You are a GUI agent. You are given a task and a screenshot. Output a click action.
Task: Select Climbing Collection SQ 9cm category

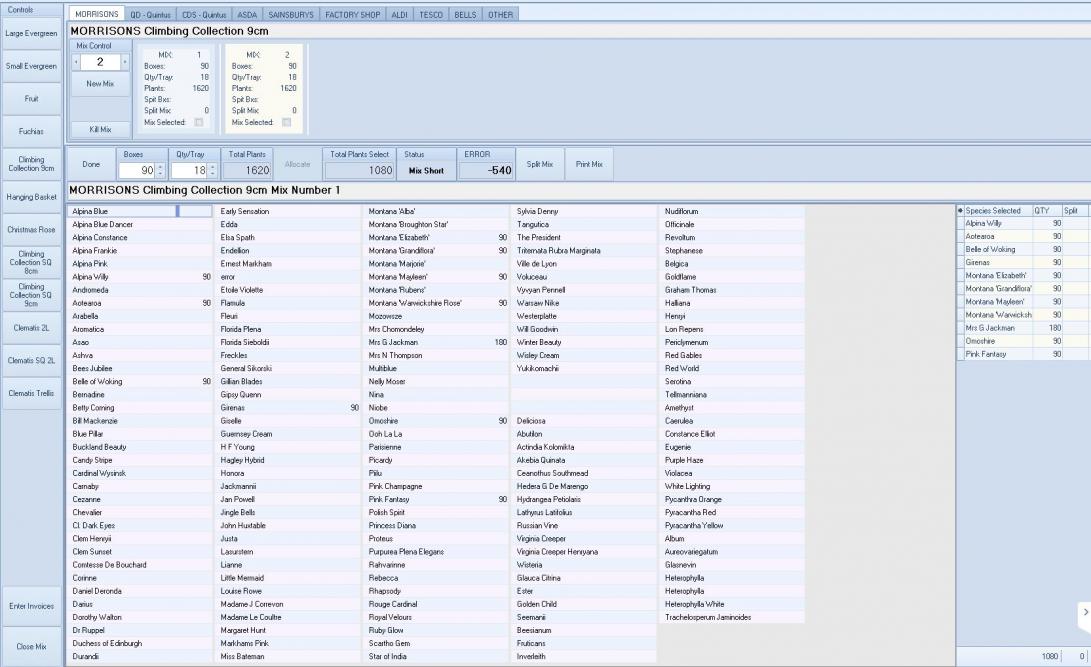(x=31, y=295)
